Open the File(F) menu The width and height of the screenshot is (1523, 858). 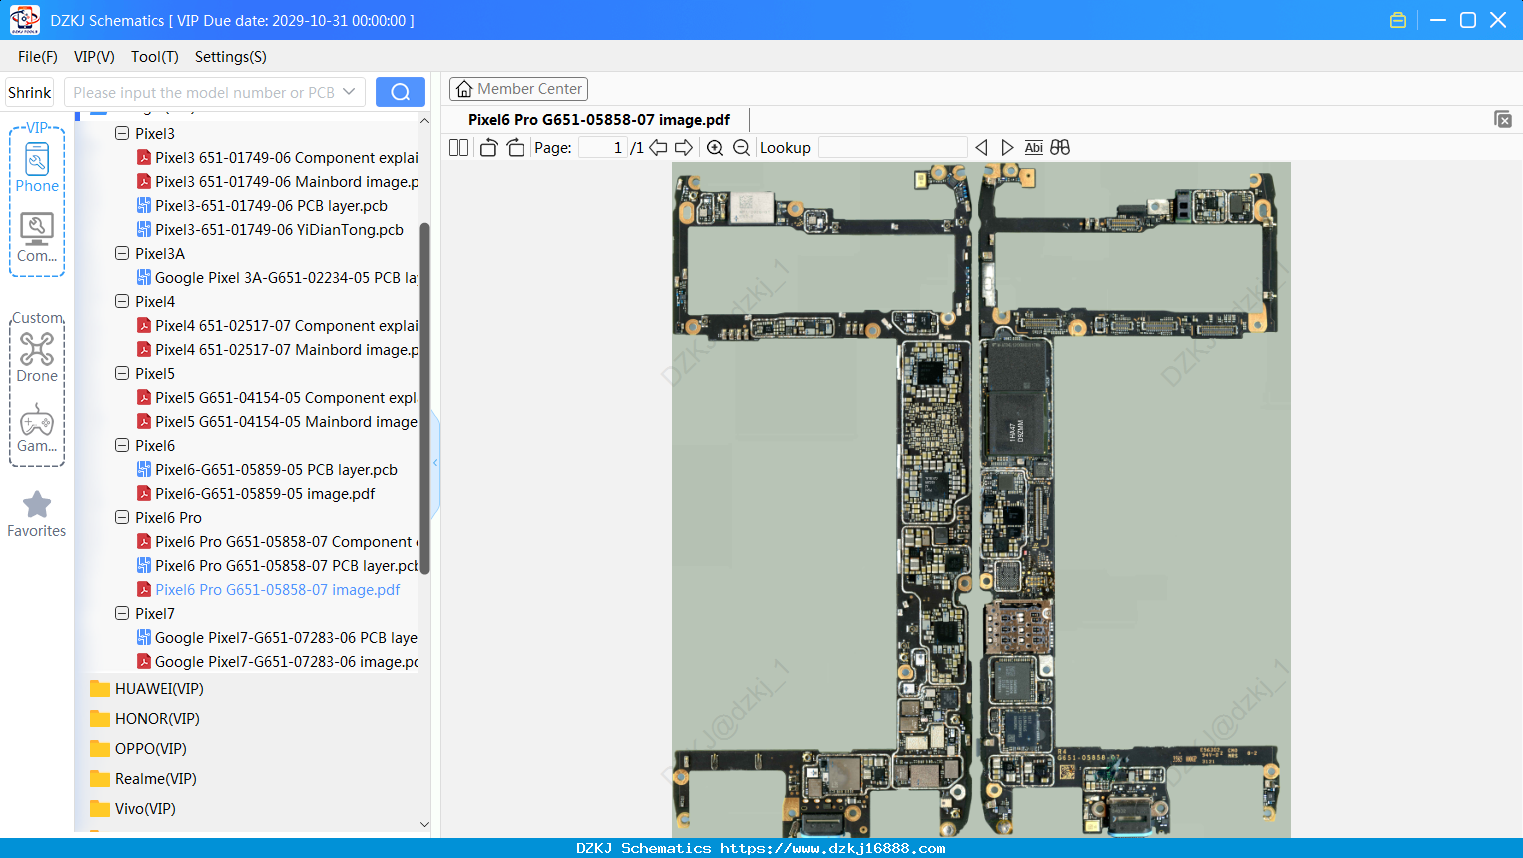click(x=38, y=57)
